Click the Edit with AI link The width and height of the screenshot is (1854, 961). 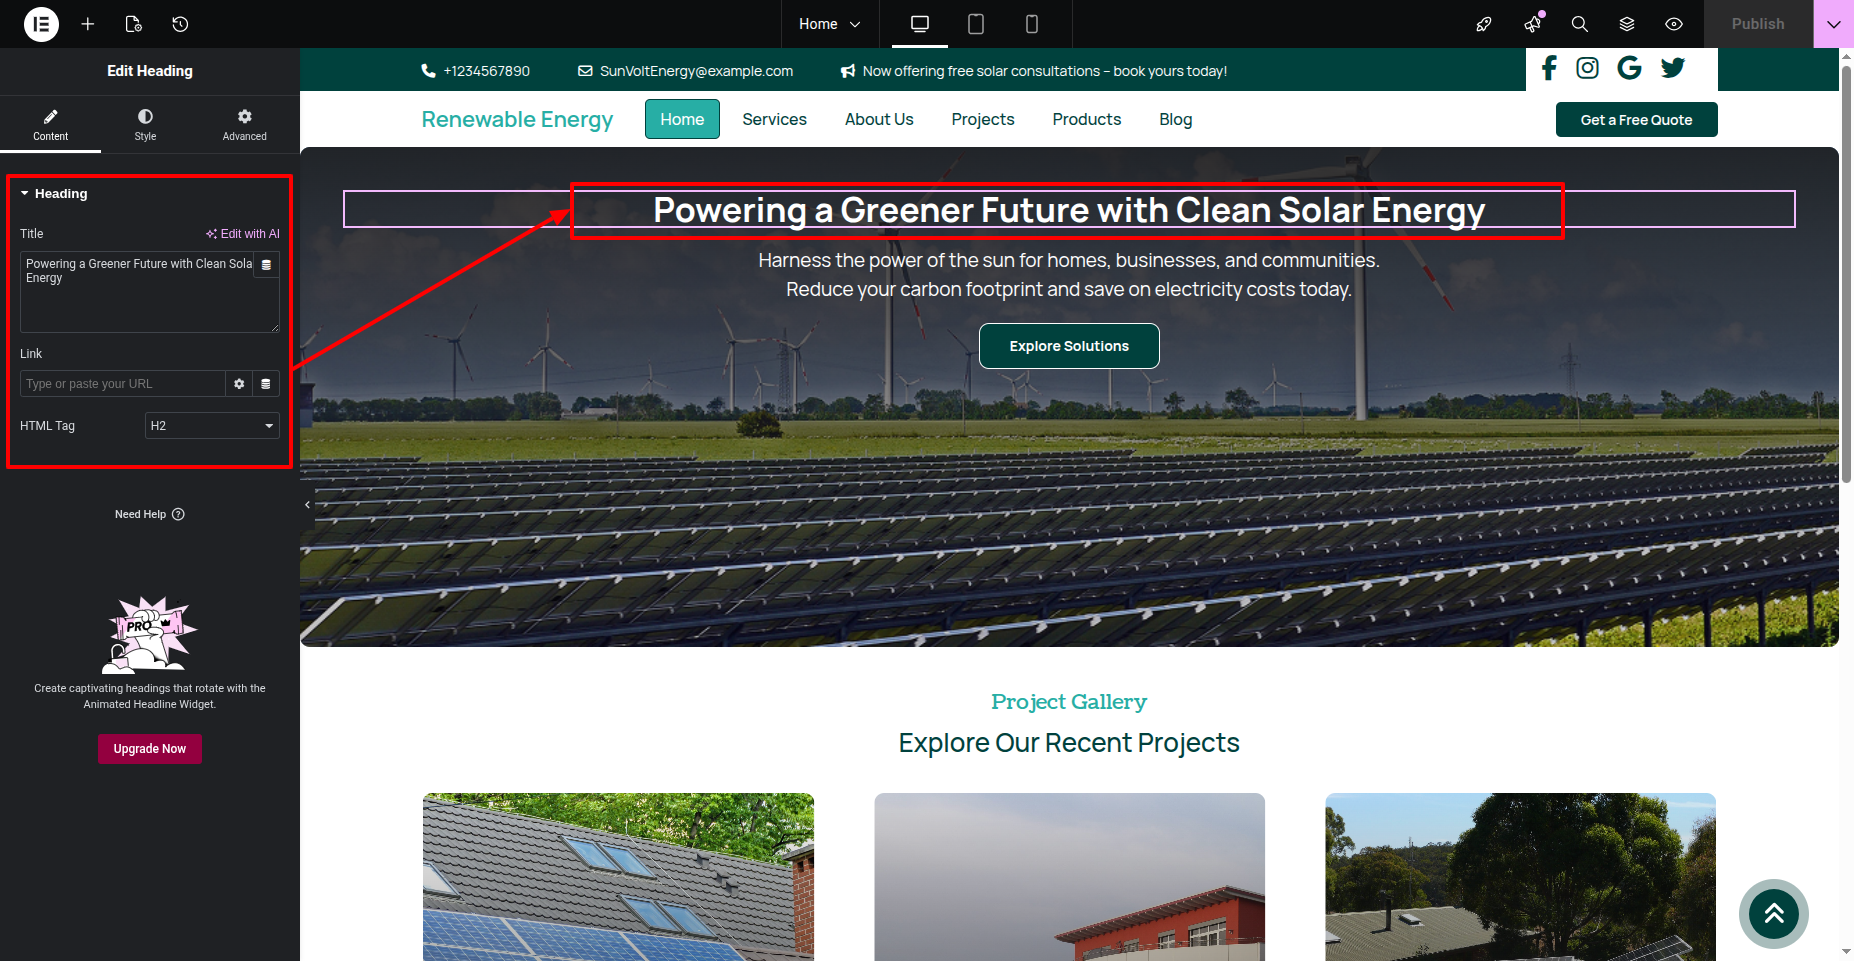pyautogui.click(x=243, y=234)
